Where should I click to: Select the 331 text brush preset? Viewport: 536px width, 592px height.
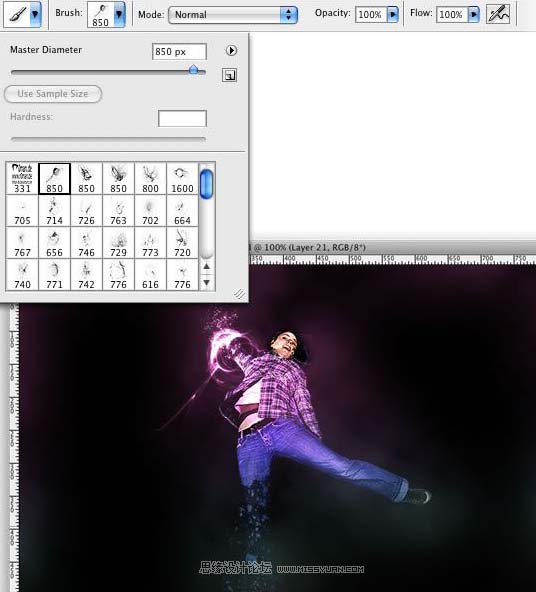(22, 179)
